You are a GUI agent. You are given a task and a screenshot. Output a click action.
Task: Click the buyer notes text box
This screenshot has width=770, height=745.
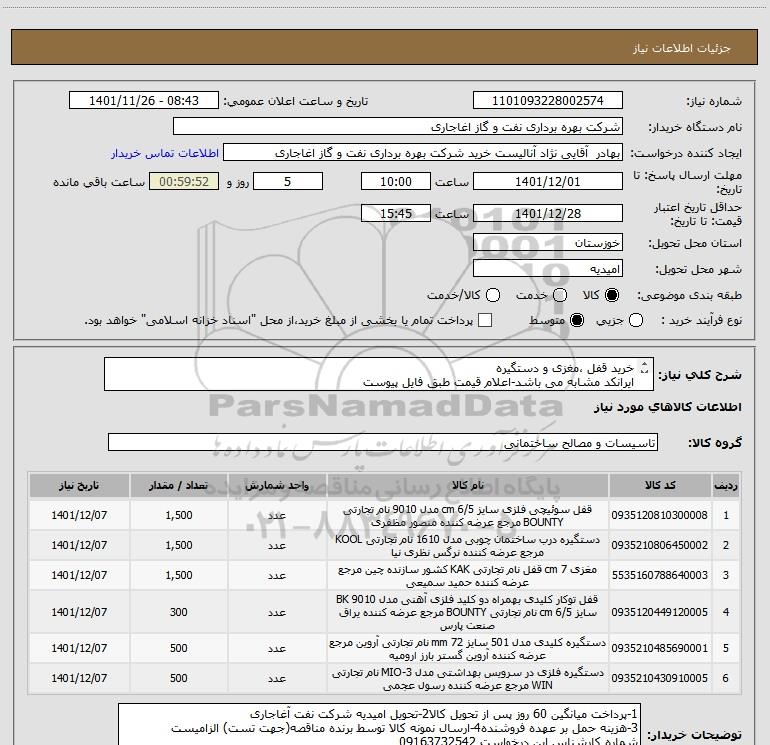[x=380, y=725]
